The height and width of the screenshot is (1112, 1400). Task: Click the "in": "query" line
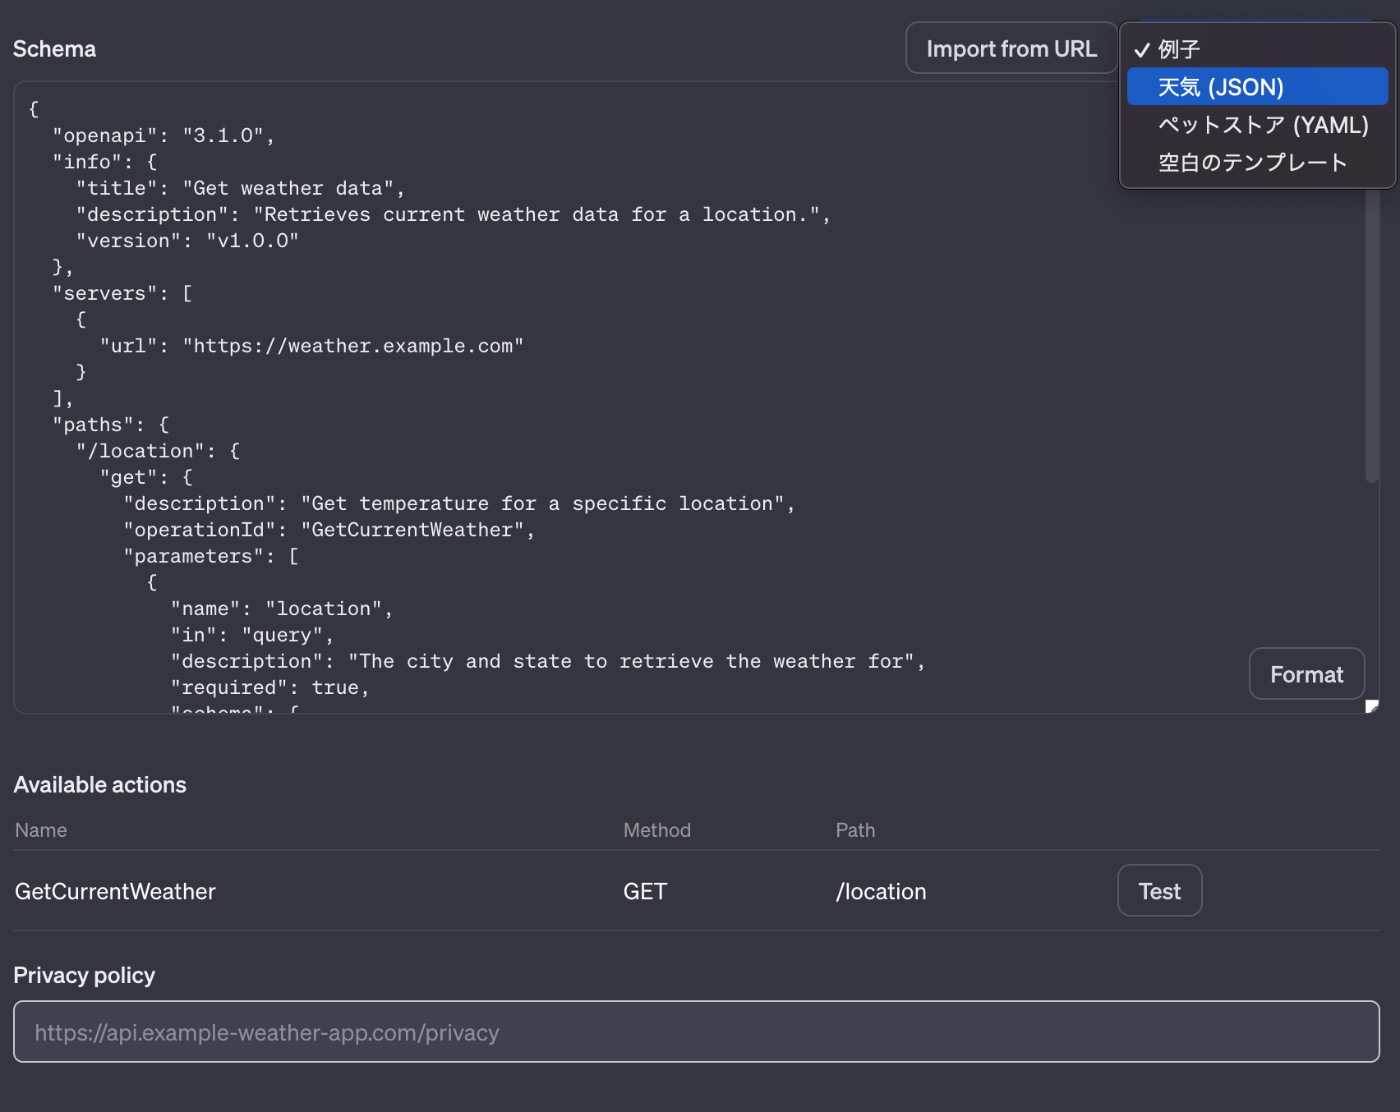[252, 635]
